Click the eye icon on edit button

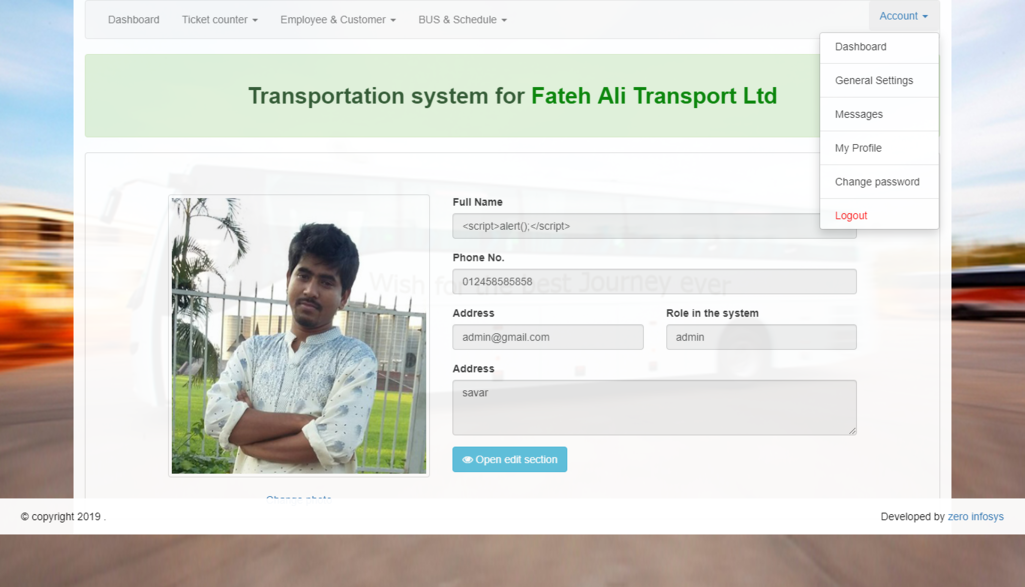click(467, 460)
